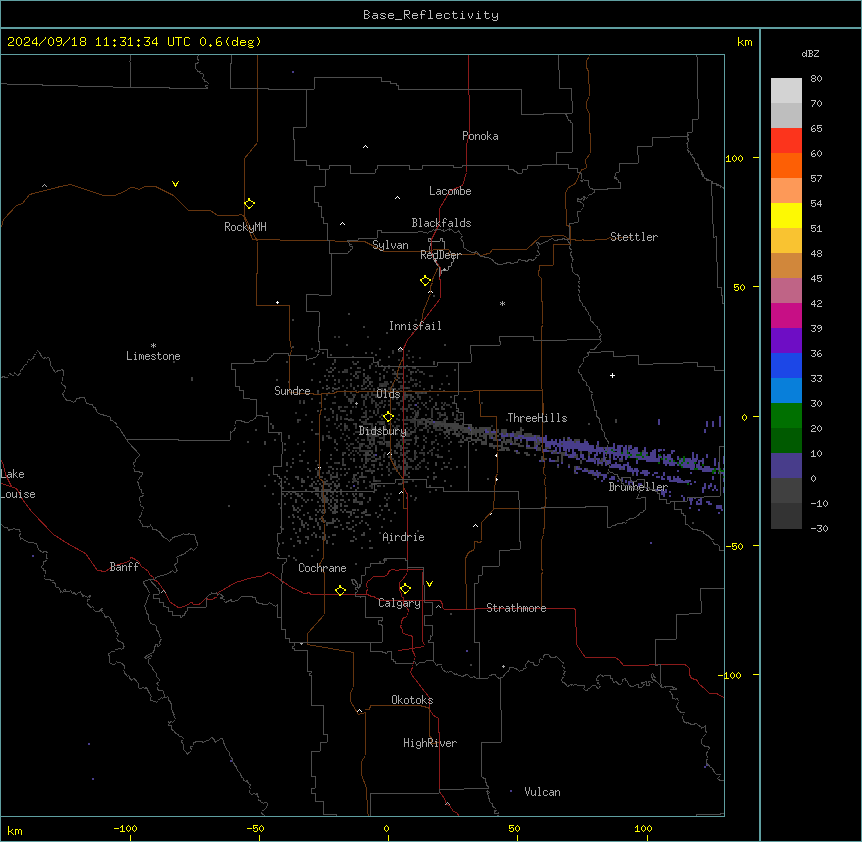The height and width of the screenshot is (842, 862).
Task: Click the -100 tick on bottom axis
Action: click(x=125, y=828)
